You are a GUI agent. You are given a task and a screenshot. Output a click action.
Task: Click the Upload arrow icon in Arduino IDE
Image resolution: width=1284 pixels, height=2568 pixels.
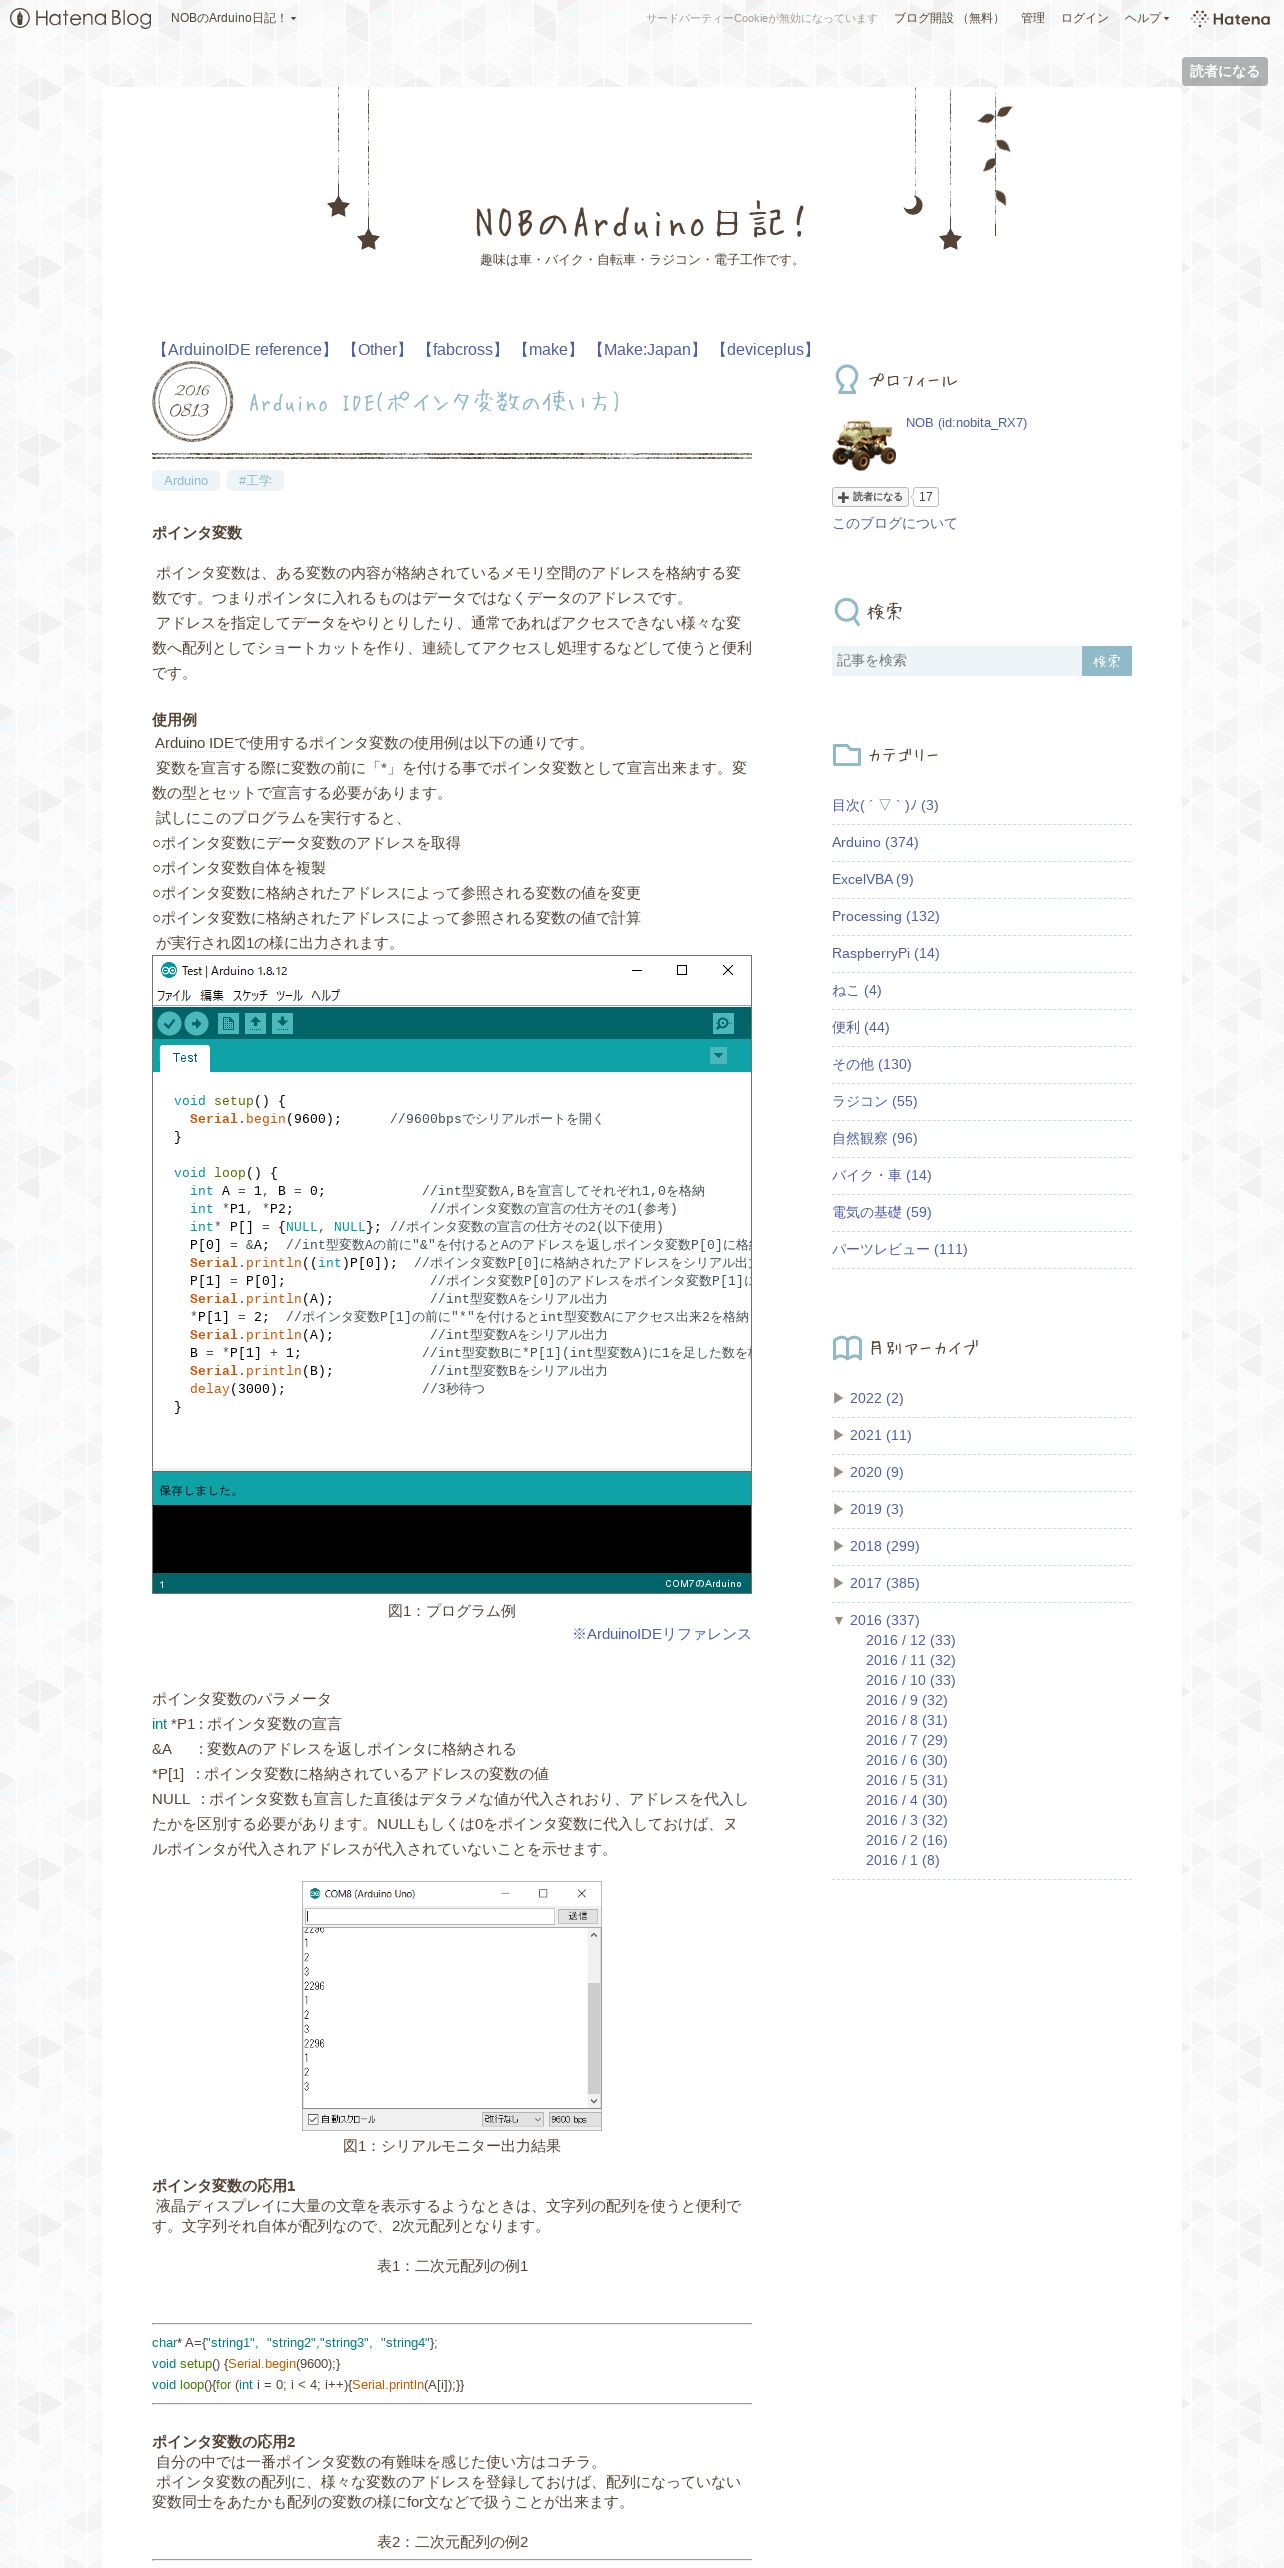[196, 1023]
